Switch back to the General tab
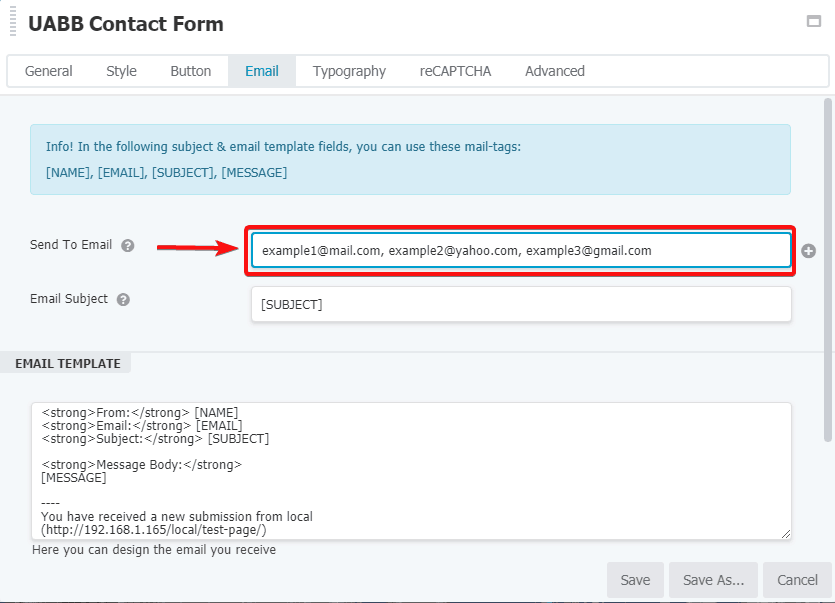Screen dimensions: 835x603 coord(49,71)
